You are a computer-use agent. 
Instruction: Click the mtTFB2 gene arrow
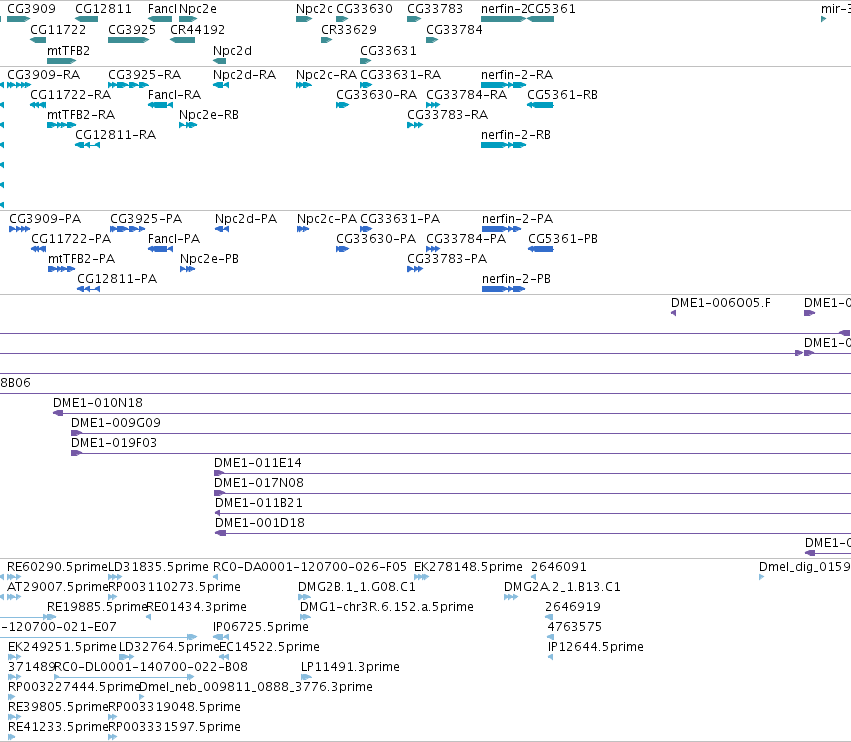pyautogui.click(x=61, y=61)
